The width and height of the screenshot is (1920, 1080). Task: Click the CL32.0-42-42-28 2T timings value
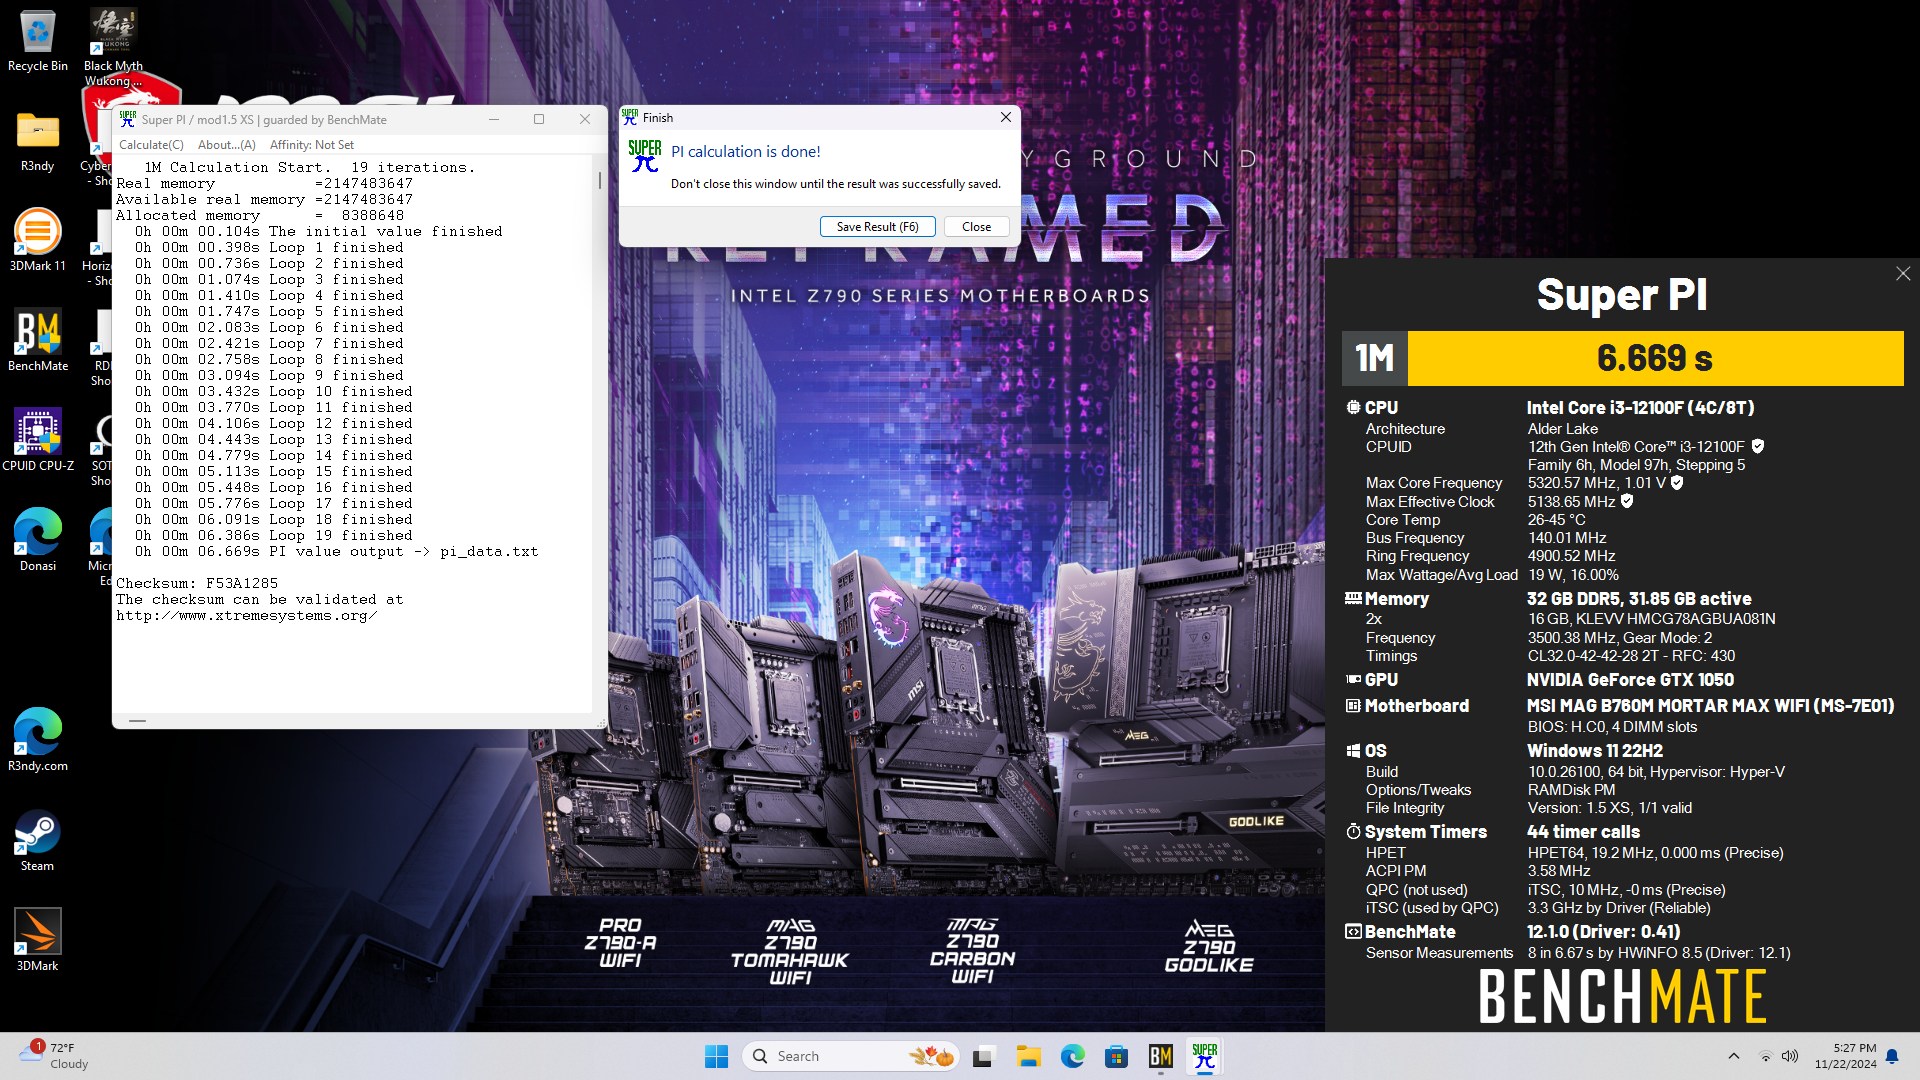click(x=1631, y=656)
